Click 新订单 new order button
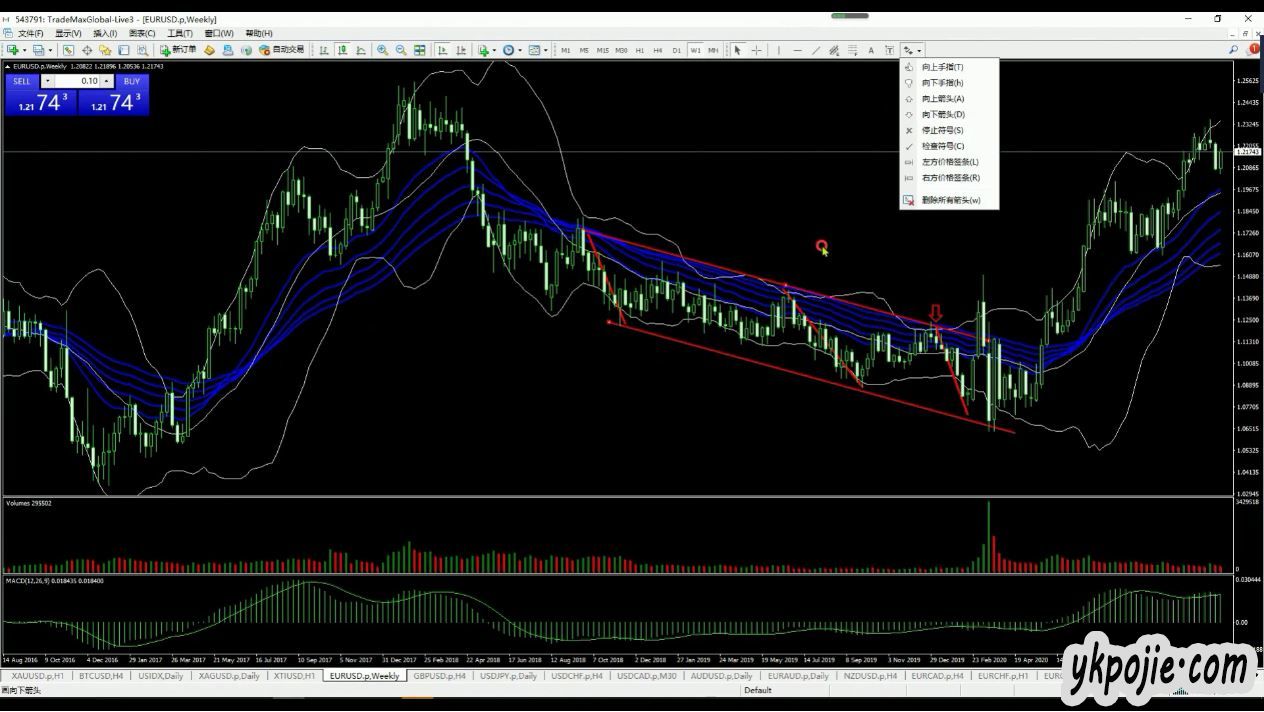Viewport: 1264px width, 712px height. coord(178,50)
